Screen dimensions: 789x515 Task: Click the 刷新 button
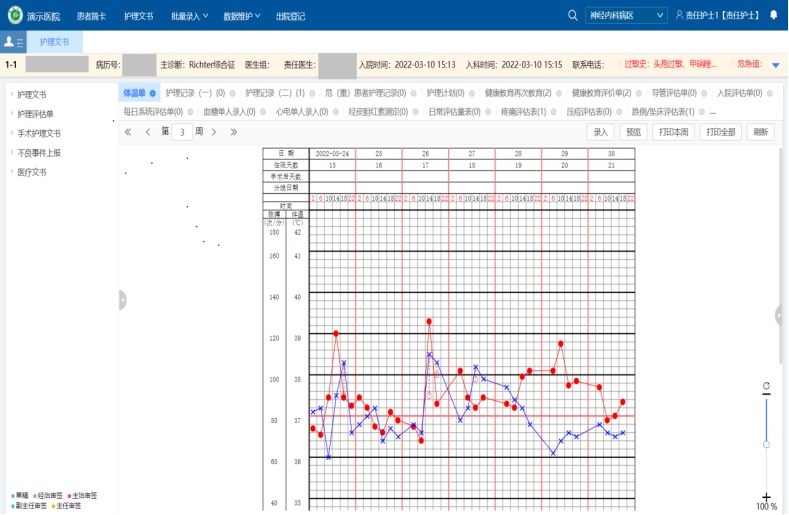coord(761,132)
